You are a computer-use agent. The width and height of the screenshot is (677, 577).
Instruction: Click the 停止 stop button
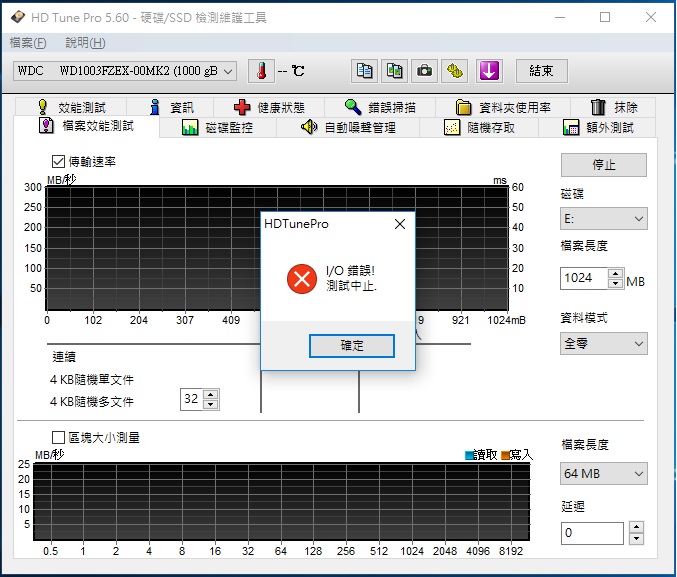(604, 165)
